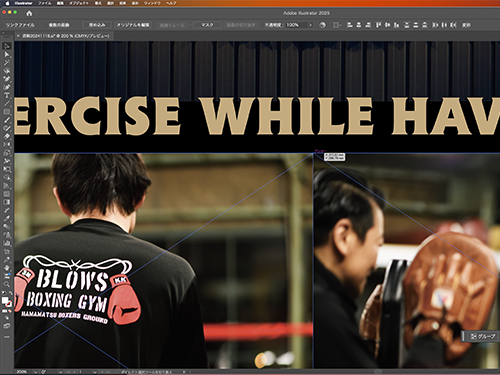Open the ファイル menu

tap(45, 3)
